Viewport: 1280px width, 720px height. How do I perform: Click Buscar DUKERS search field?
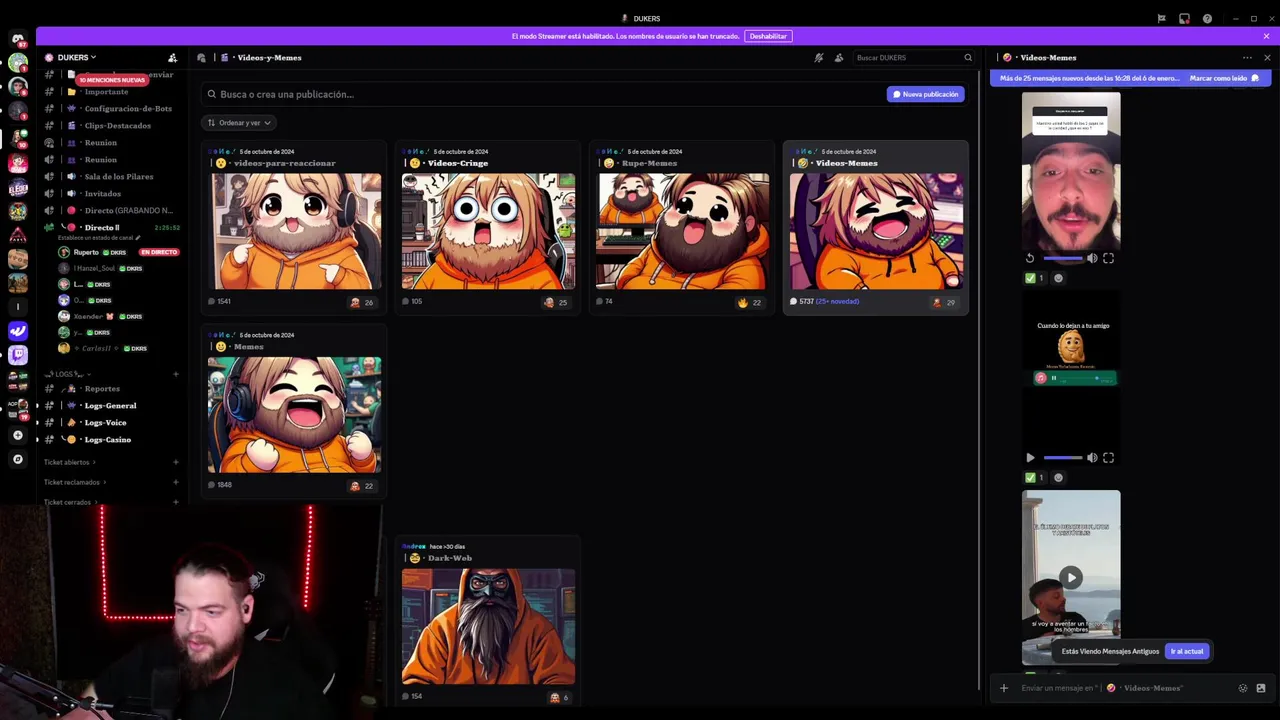point(914,58)
